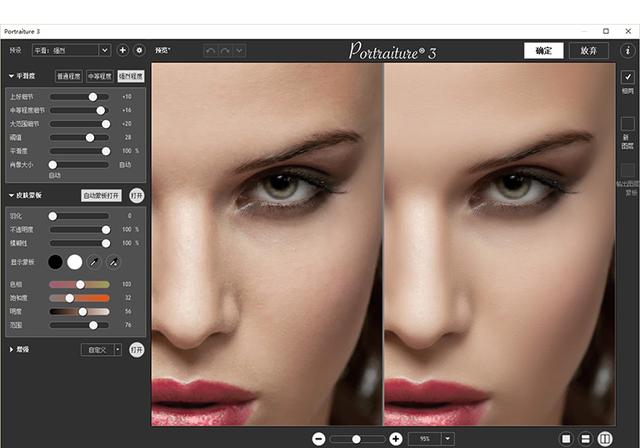Screen dimensions: 640x448
Task: Adjust the 色相 hue color slider
Action: 80,284
